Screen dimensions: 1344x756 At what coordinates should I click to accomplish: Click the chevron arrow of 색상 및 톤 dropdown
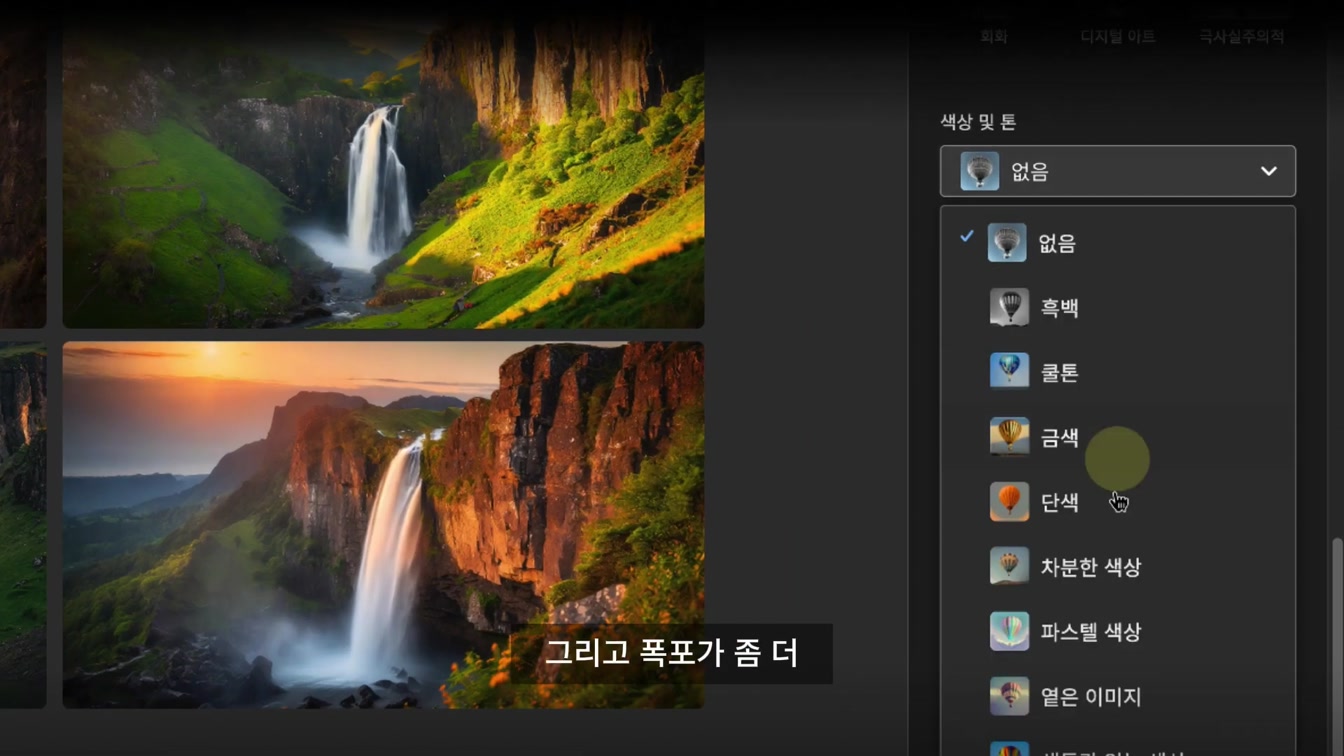(1268, 171)
